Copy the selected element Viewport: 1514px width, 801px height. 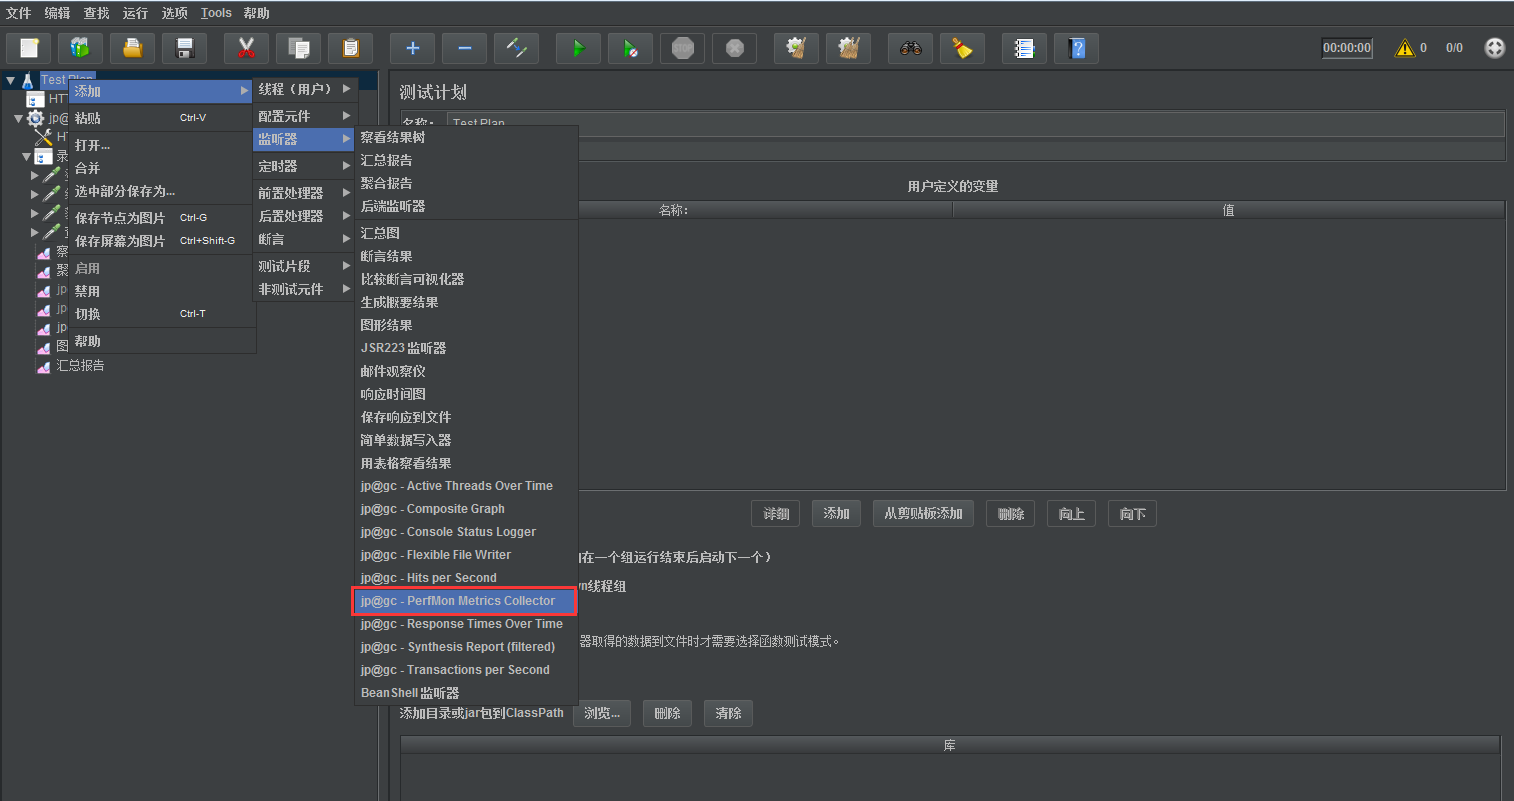coord(298,47)
